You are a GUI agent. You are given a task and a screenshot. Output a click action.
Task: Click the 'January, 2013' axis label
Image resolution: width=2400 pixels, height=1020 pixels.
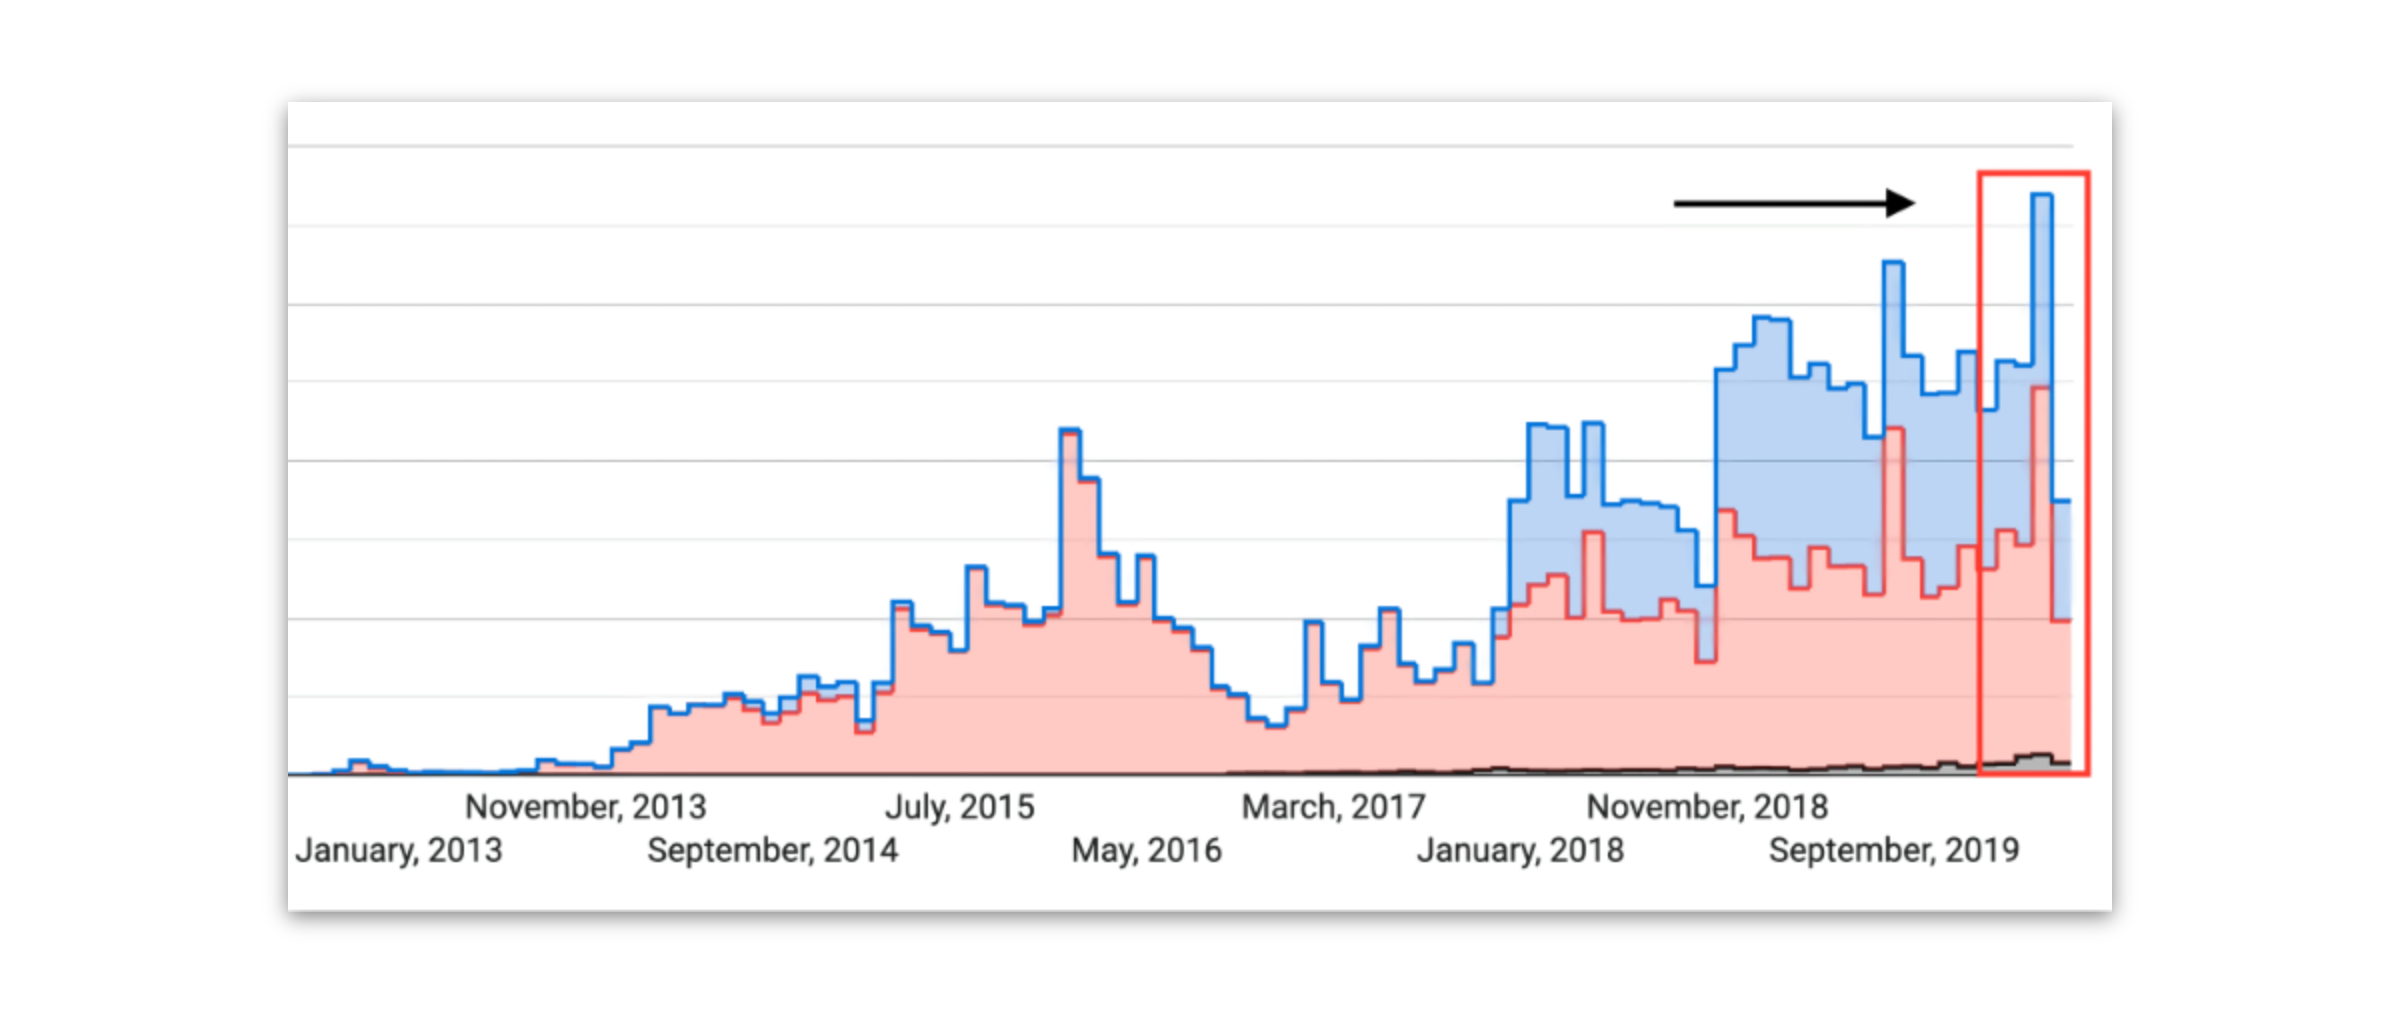click(399, 850)
